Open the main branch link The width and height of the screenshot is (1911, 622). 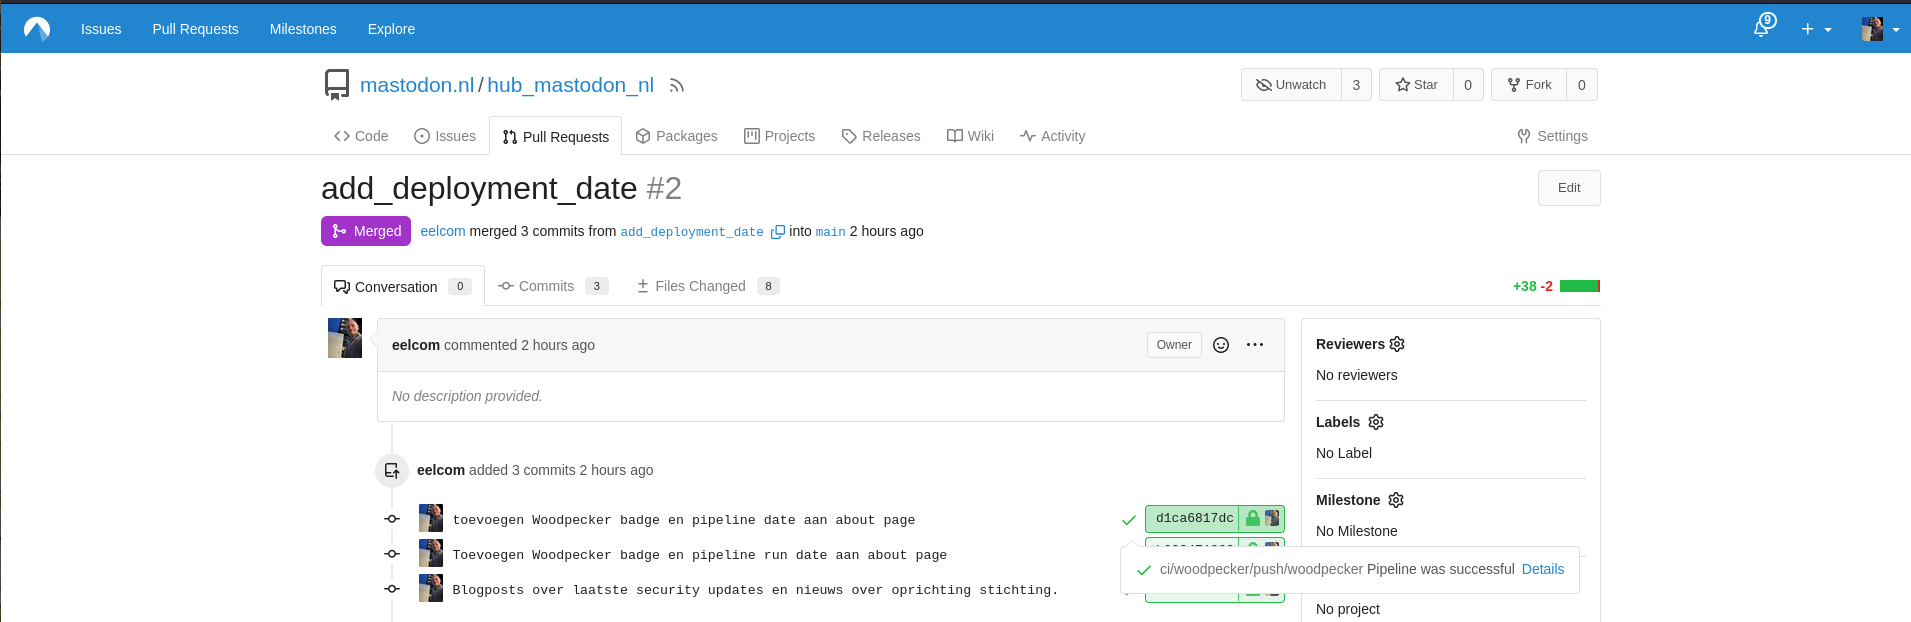pyautogui.click(x=830, y=232)
